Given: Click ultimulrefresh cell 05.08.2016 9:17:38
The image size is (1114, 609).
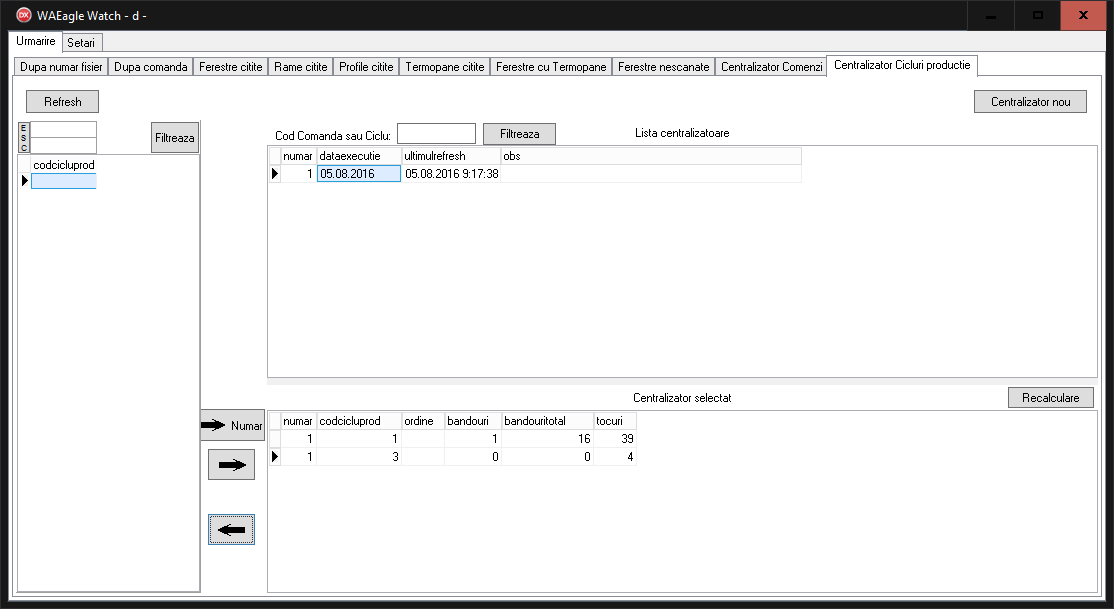Looking at the screenshot, I should (x=451, y=173).
